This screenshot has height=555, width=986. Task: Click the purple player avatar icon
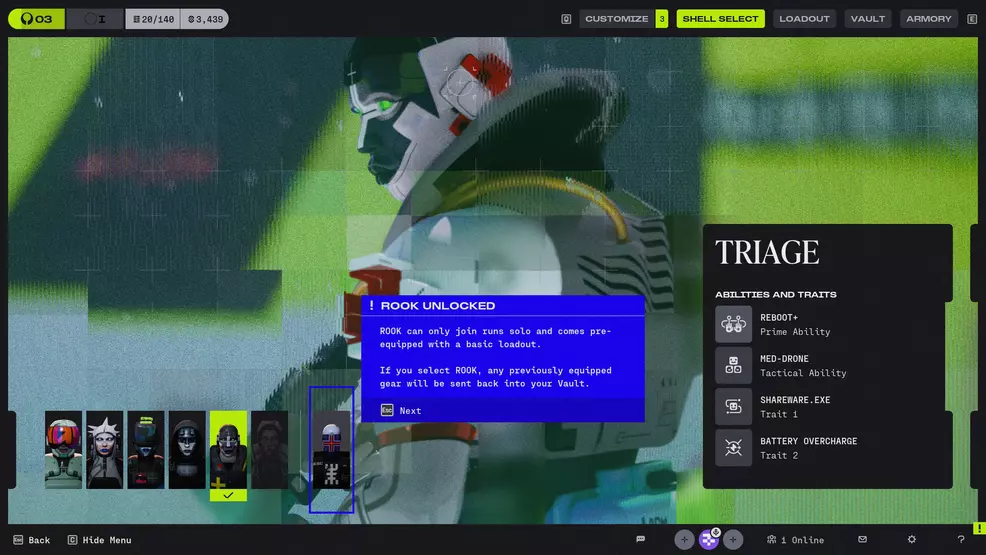[x=709, y=539]
